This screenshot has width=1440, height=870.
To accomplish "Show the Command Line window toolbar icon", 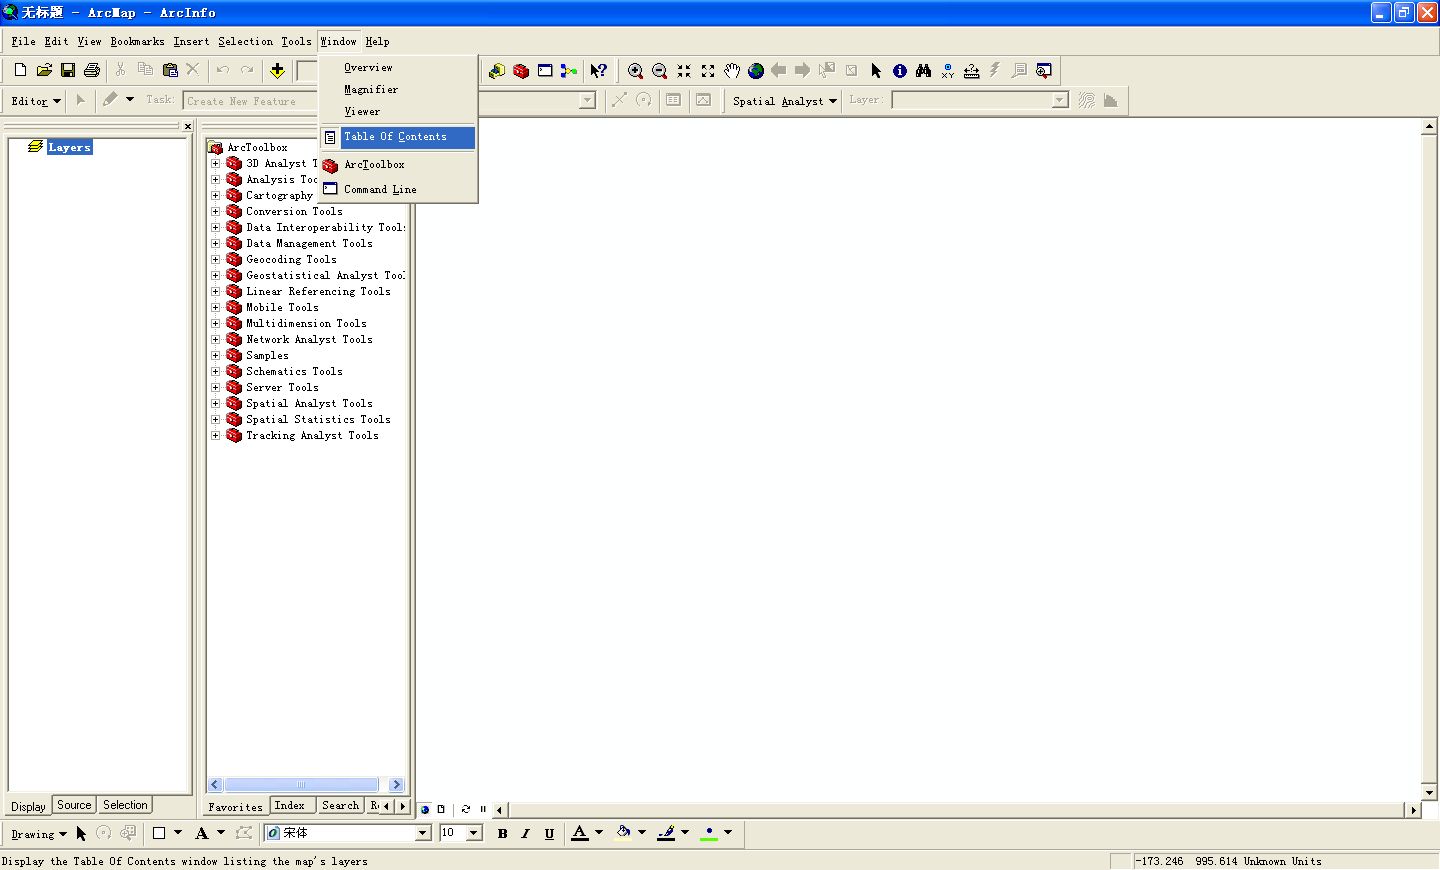I will tap(545, 70).
